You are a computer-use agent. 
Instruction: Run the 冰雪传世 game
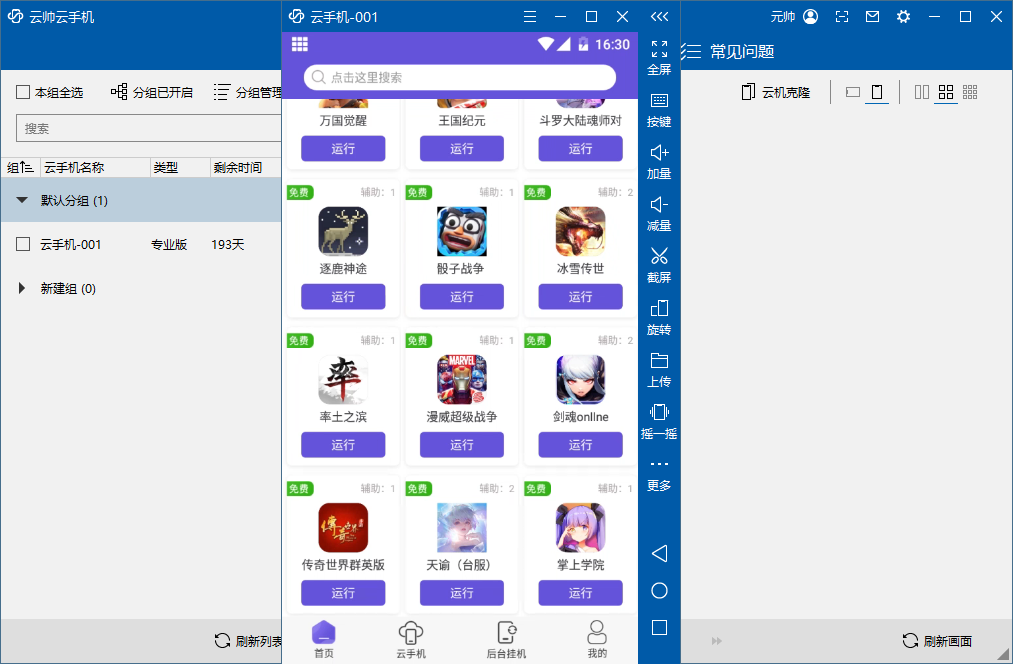tap(580, 296)
